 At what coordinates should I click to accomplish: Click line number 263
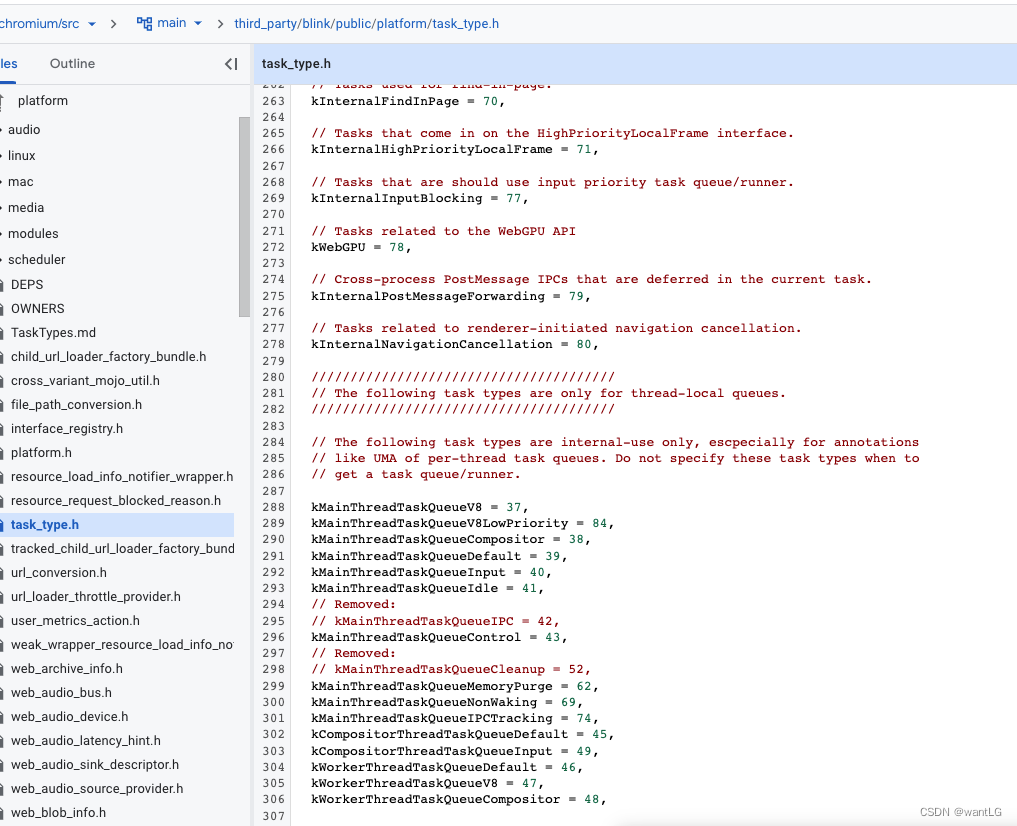click(x=273, y=101)
